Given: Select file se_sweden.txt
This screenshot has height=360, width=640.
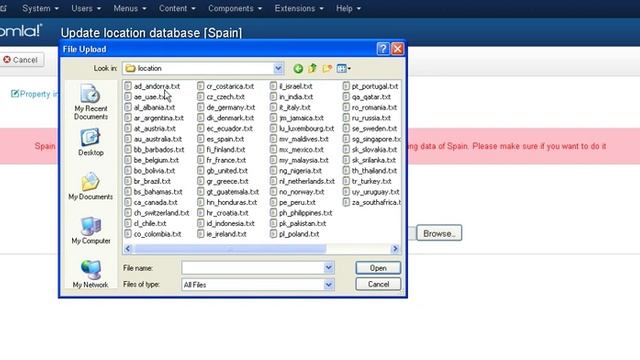Looking at the screenshot, I should click(x=370, y=129).
